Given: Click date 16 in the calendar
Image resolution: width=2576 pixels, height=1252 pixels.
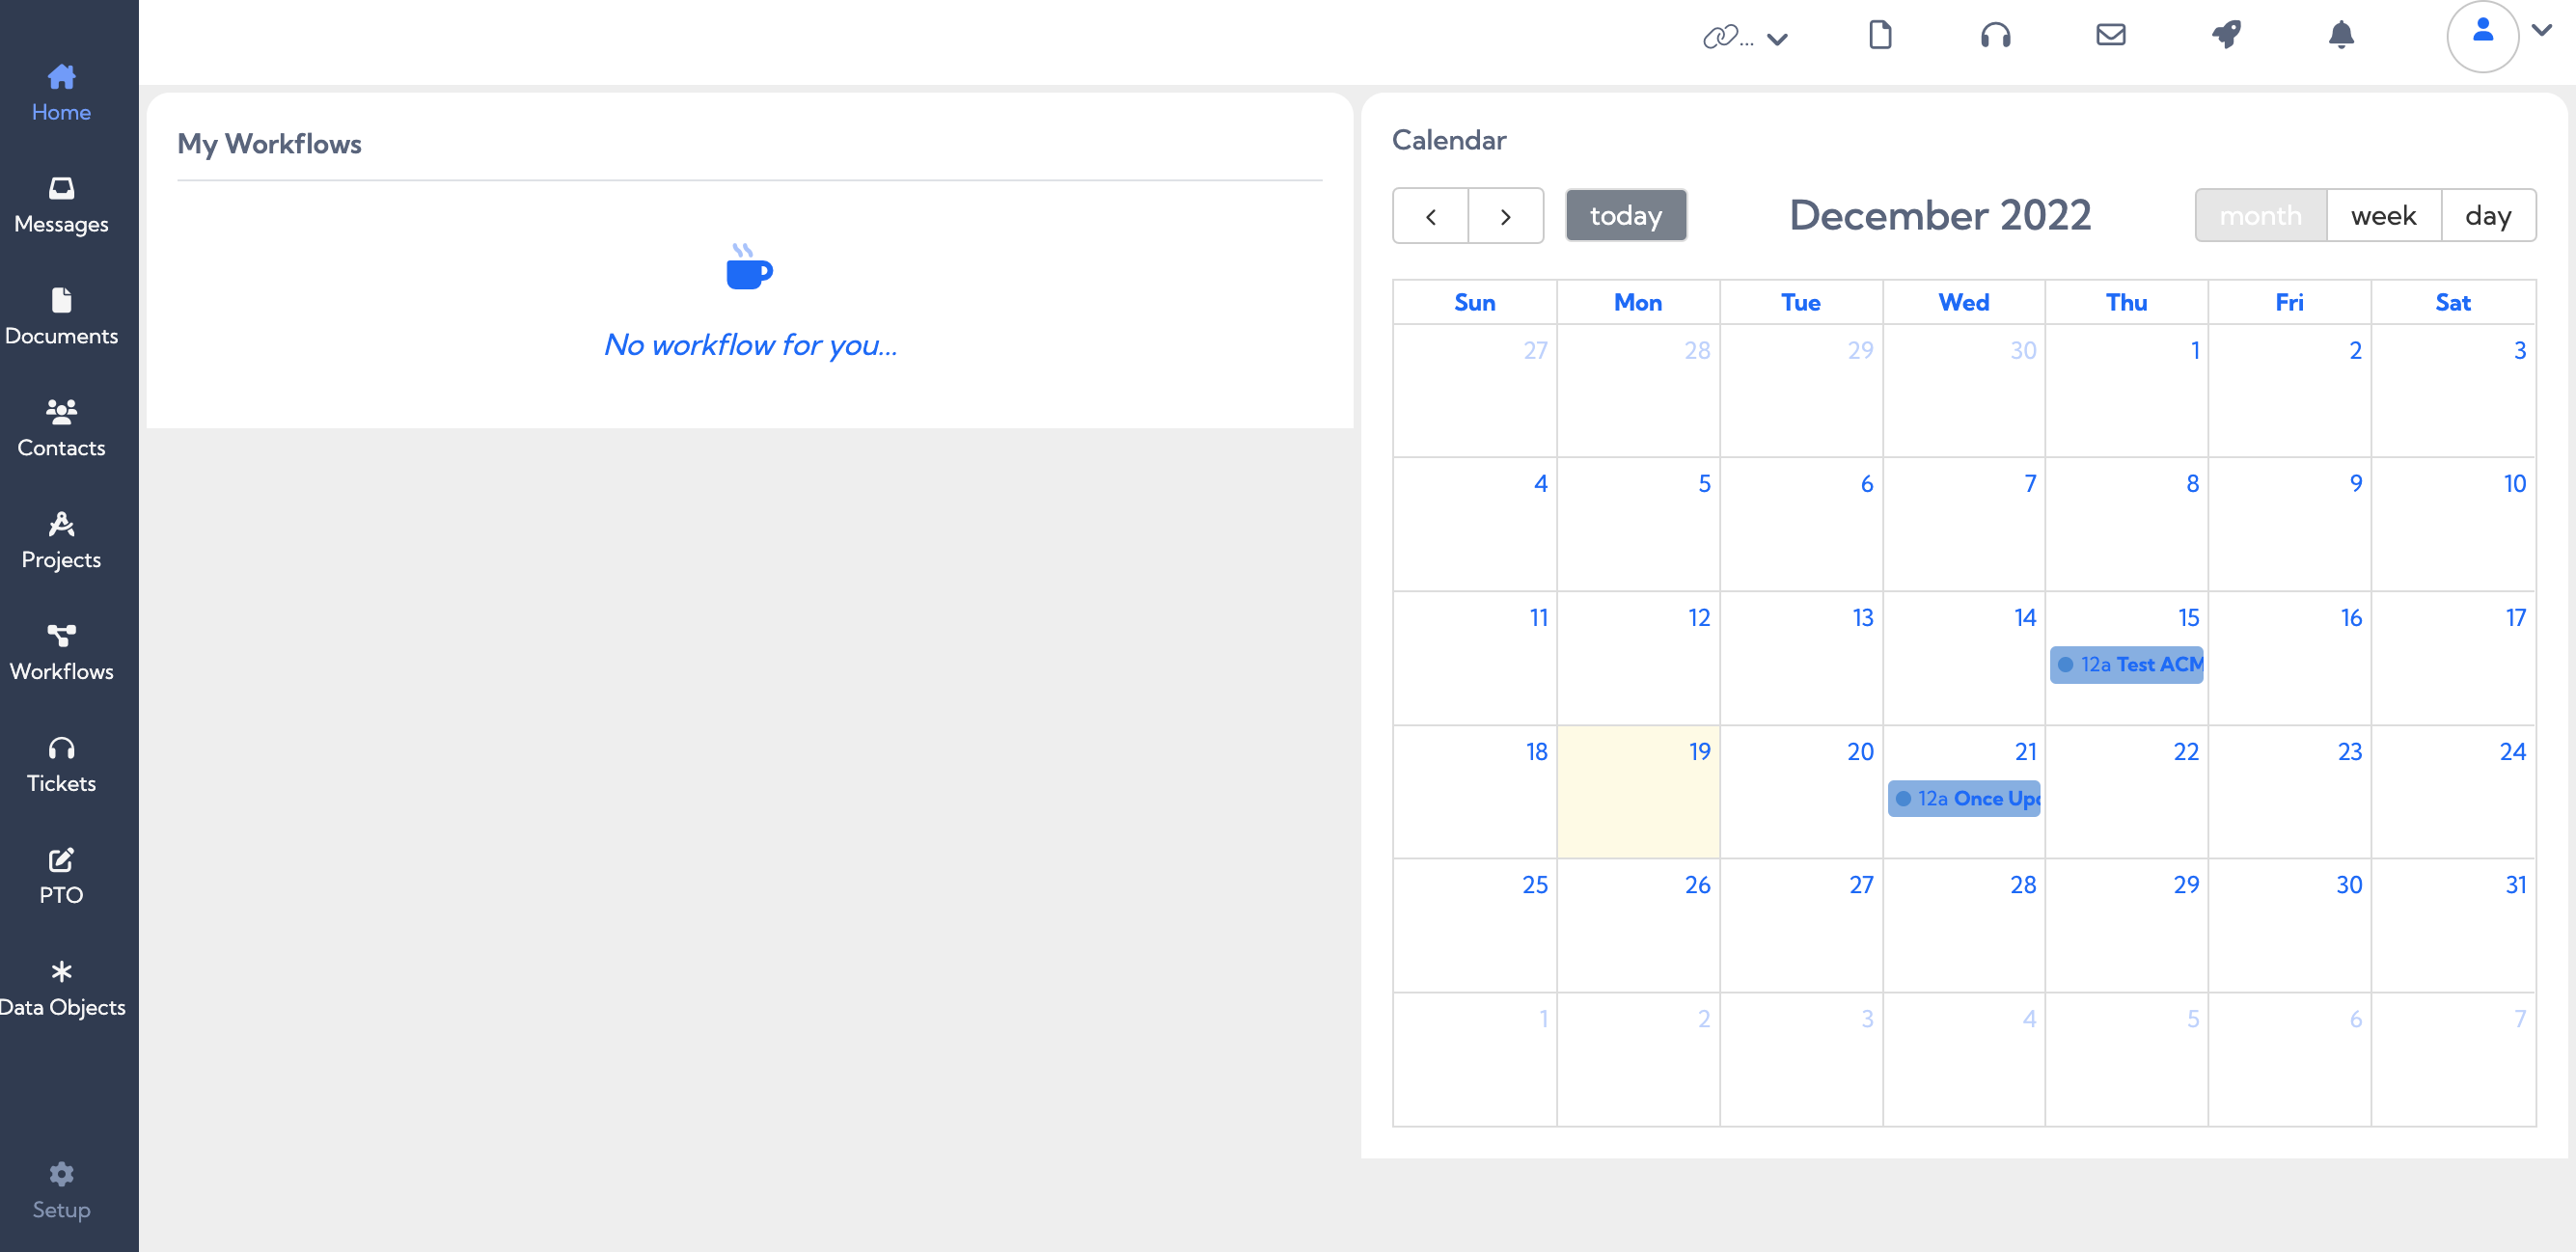Looking at the screenshot, I should point(2351,618).
